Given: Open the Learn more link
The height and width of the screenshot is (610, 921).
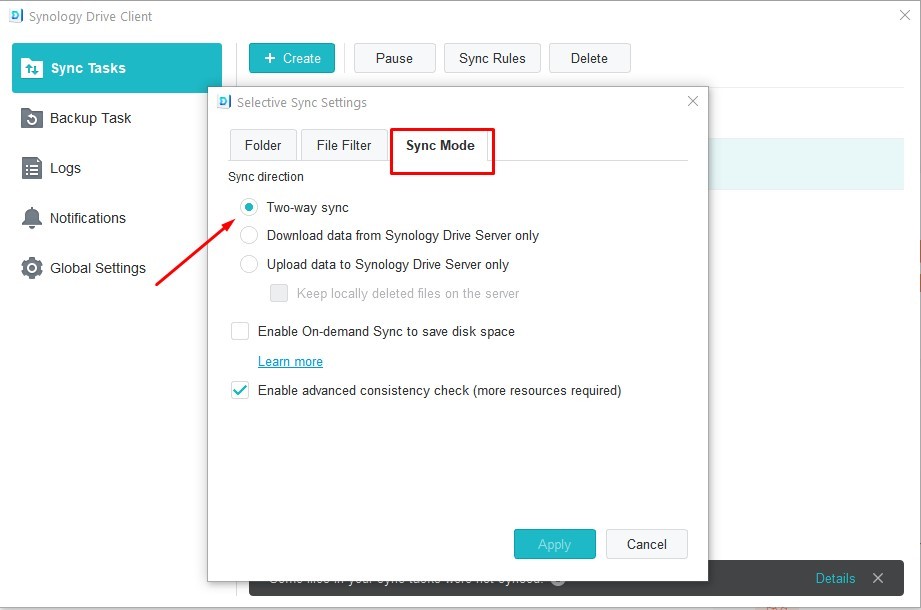Looking at the screenshot, I should point(290,362).
